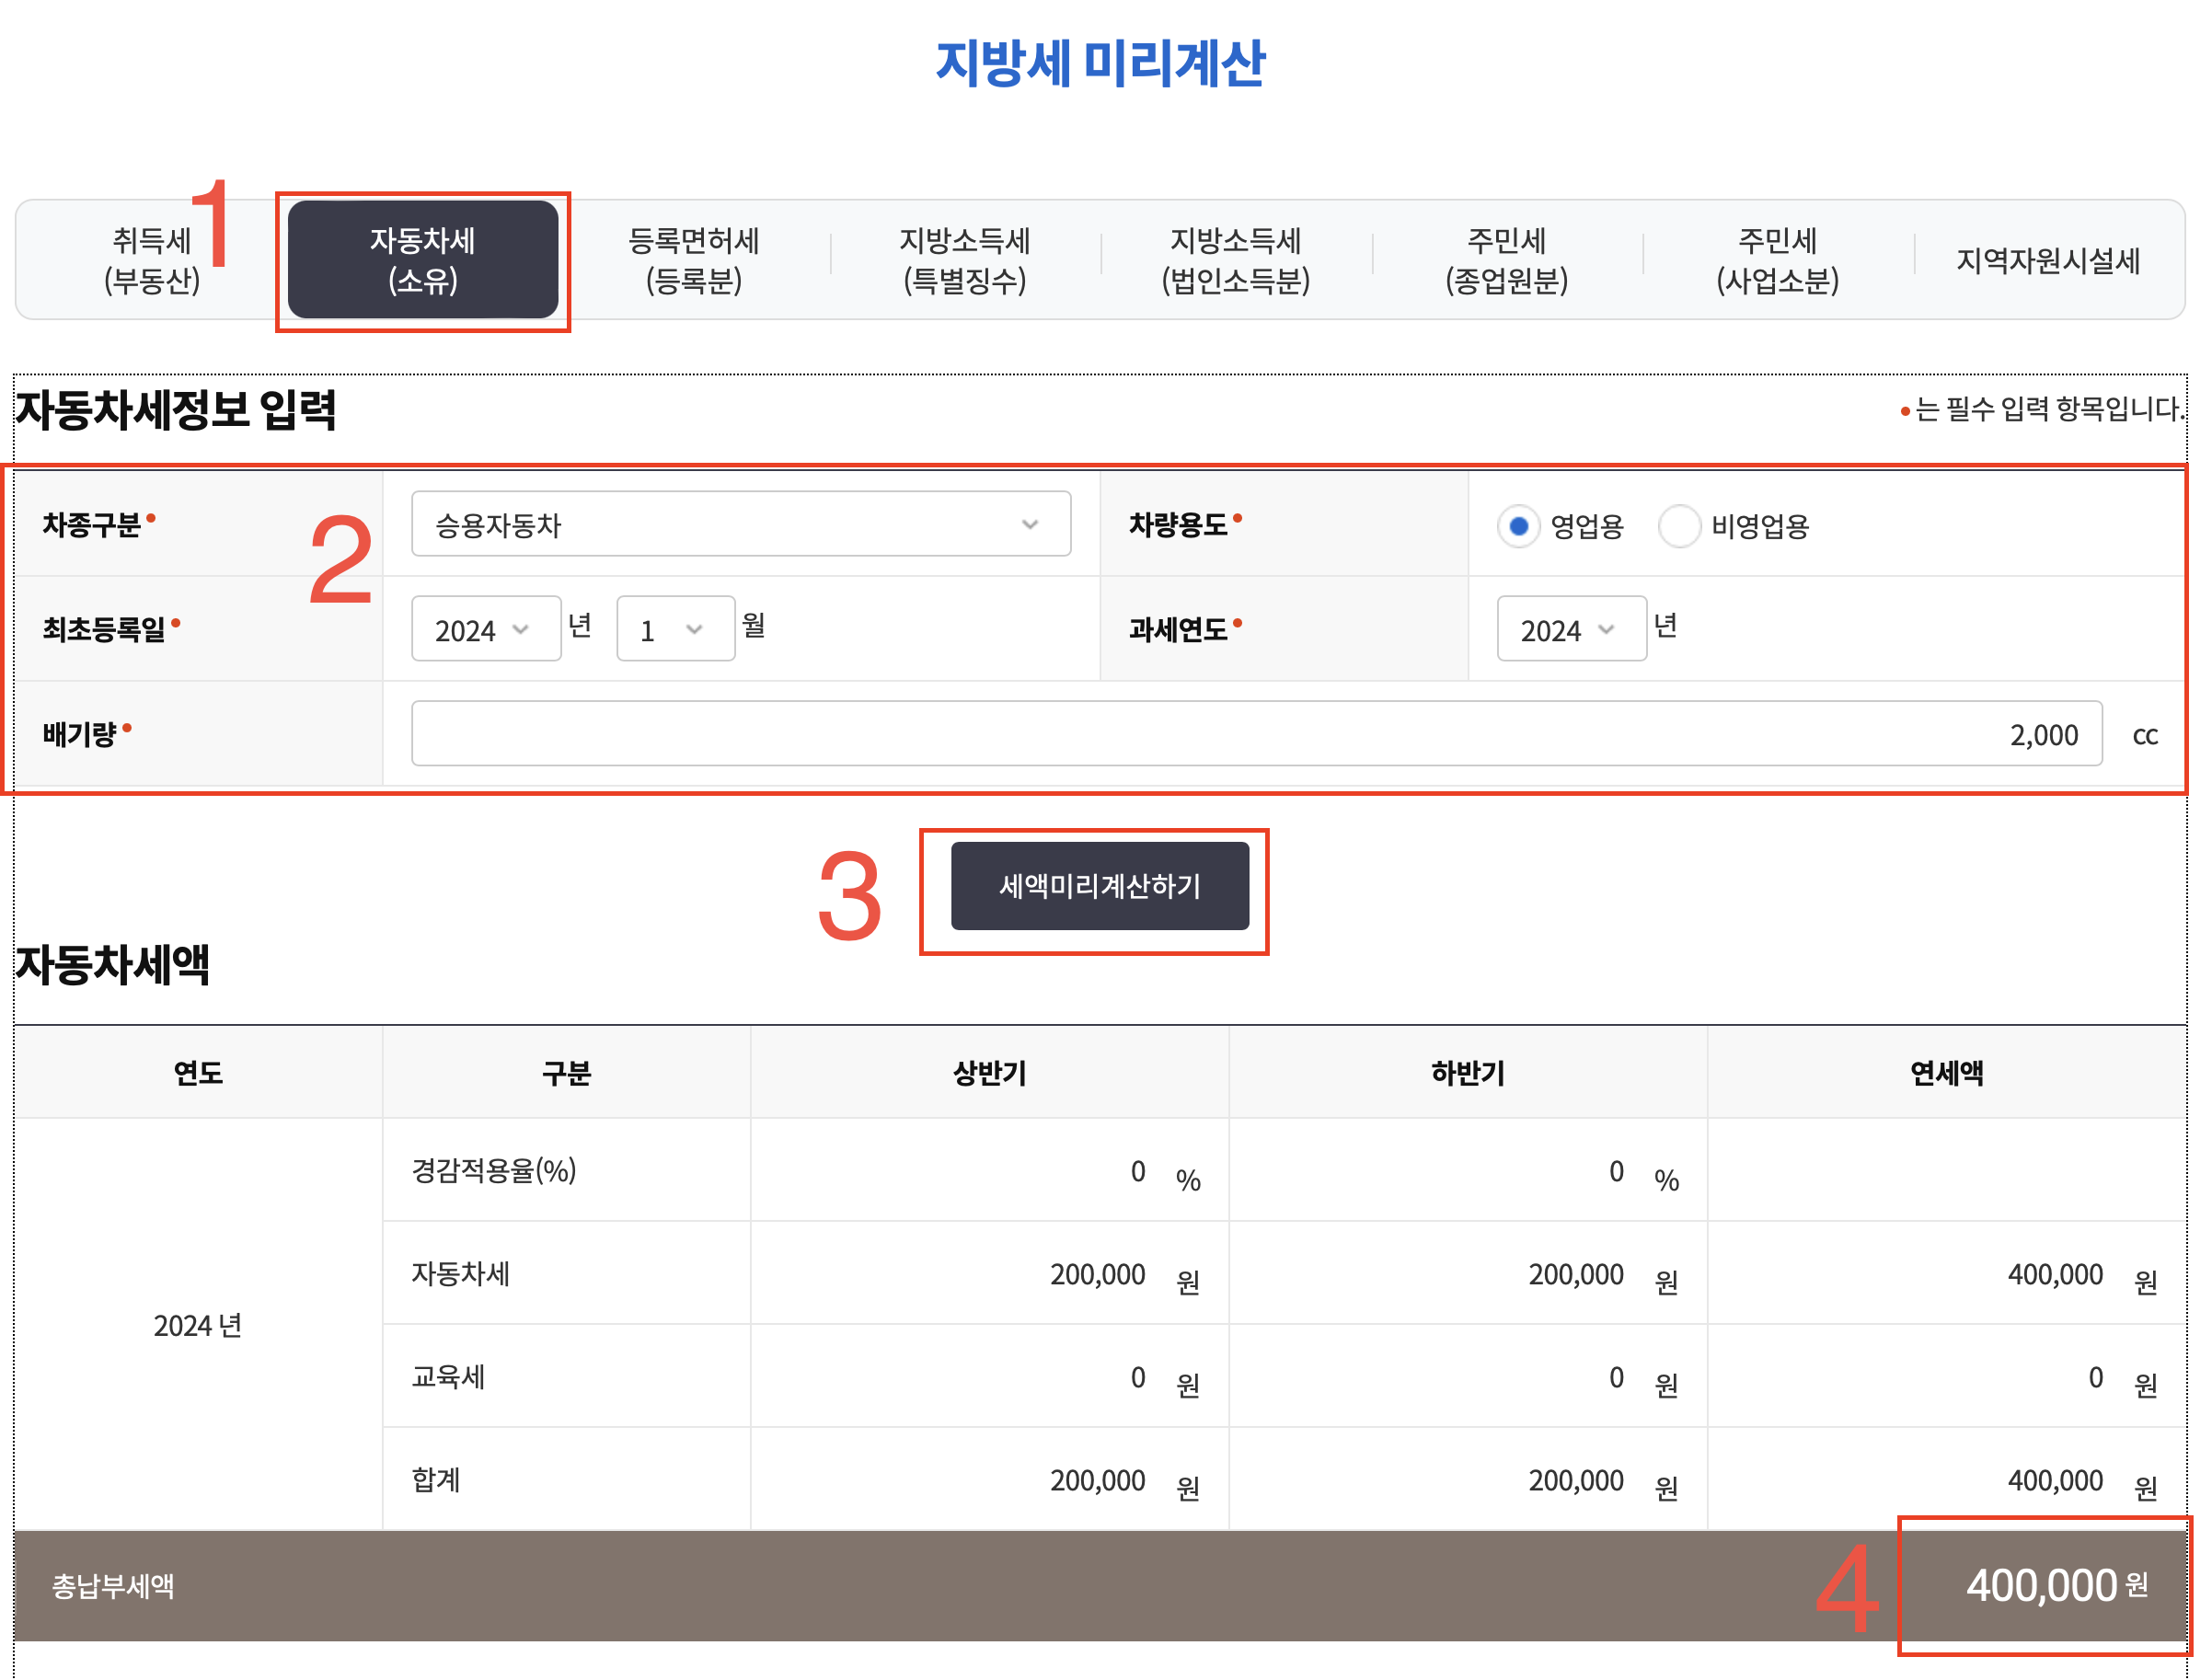Click the 배기량 cc input field
Image resolution: width=2212 pixels, height=1680 pixels.
click(x=1255, y=734)
